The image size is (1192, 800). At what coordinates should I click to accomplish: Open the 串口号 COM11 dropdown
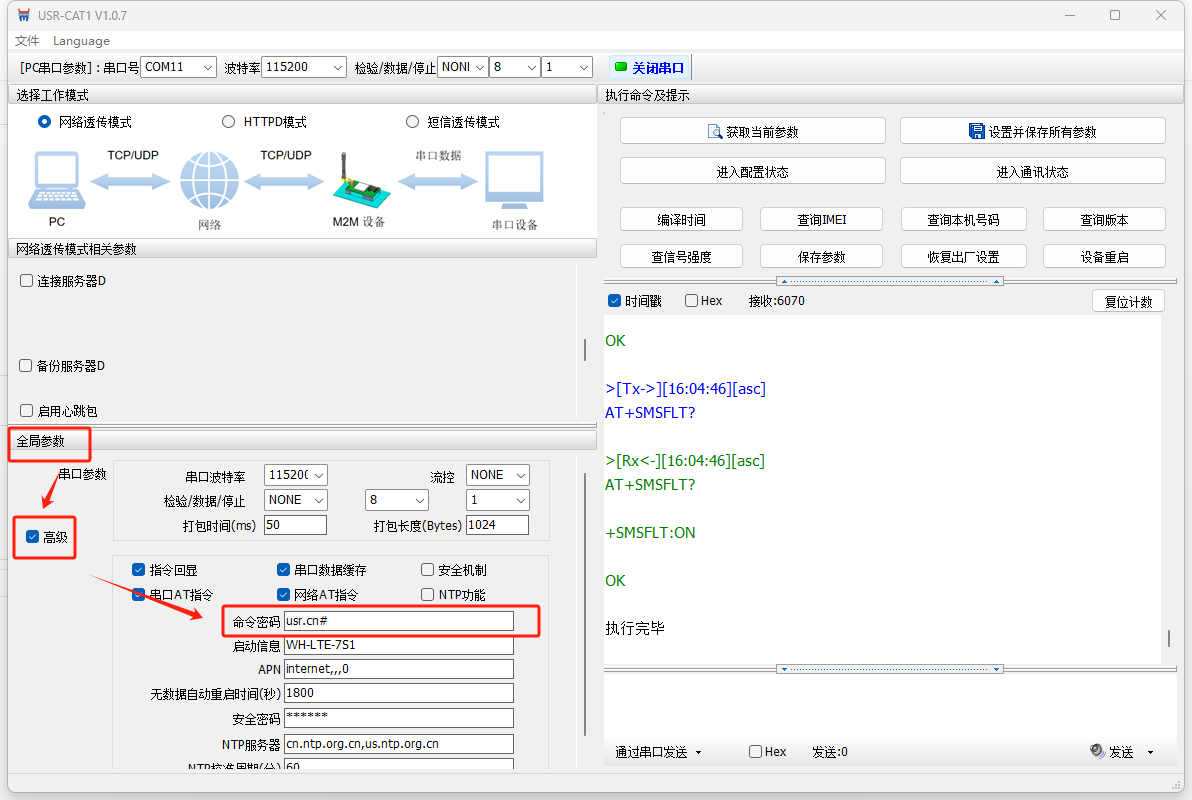point(178,67)
